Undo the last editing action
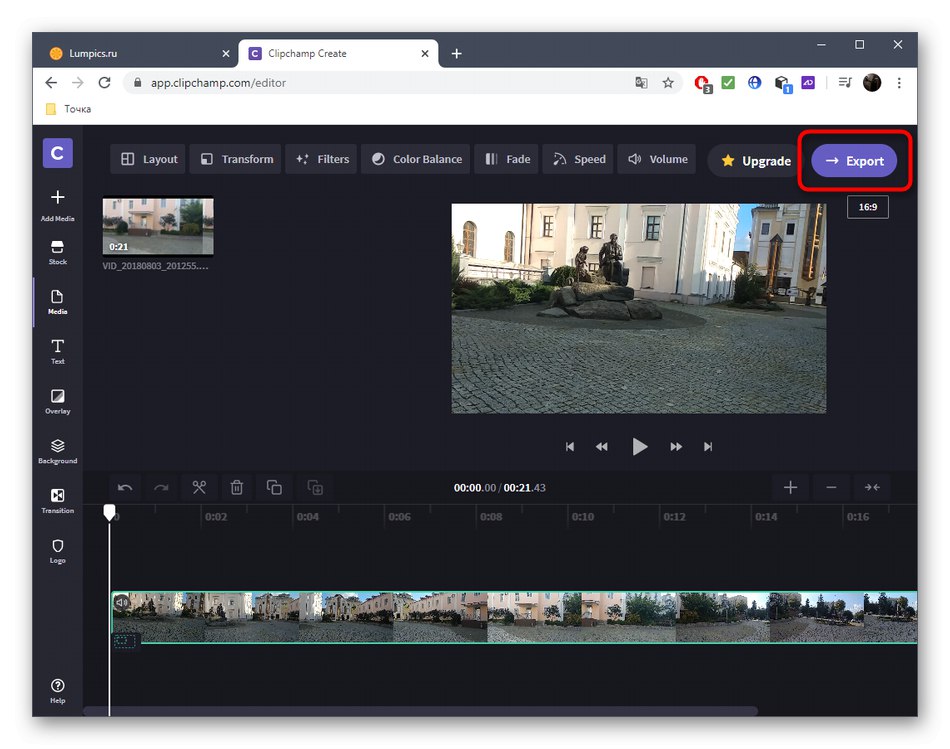Image resolution: width=950 pixels, height=749 pixels. tap(124, 487)
